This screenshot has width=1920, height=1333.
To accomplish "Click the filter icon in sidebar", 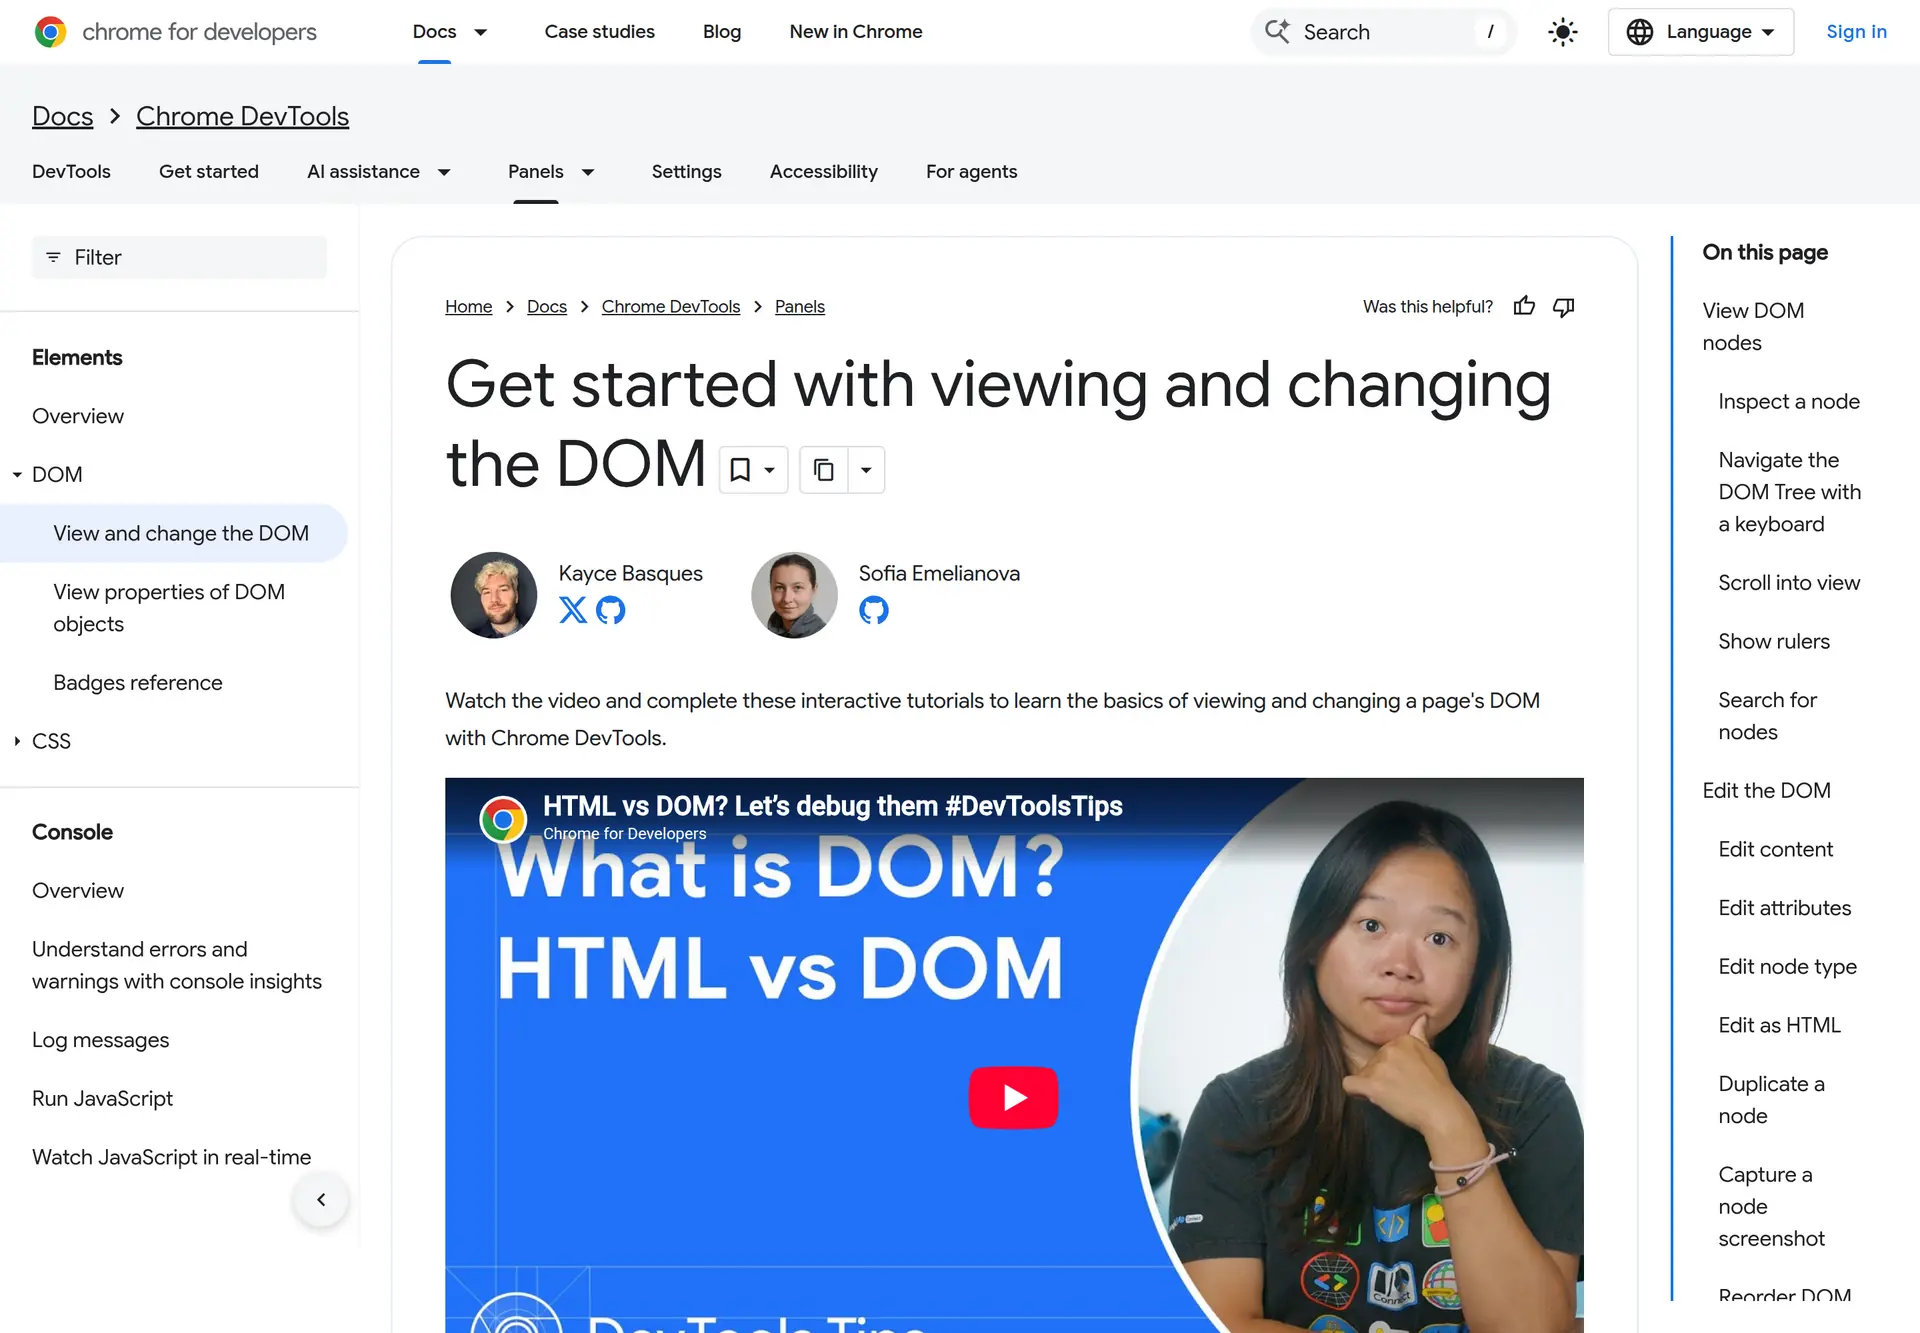I will tap(53, 257).
